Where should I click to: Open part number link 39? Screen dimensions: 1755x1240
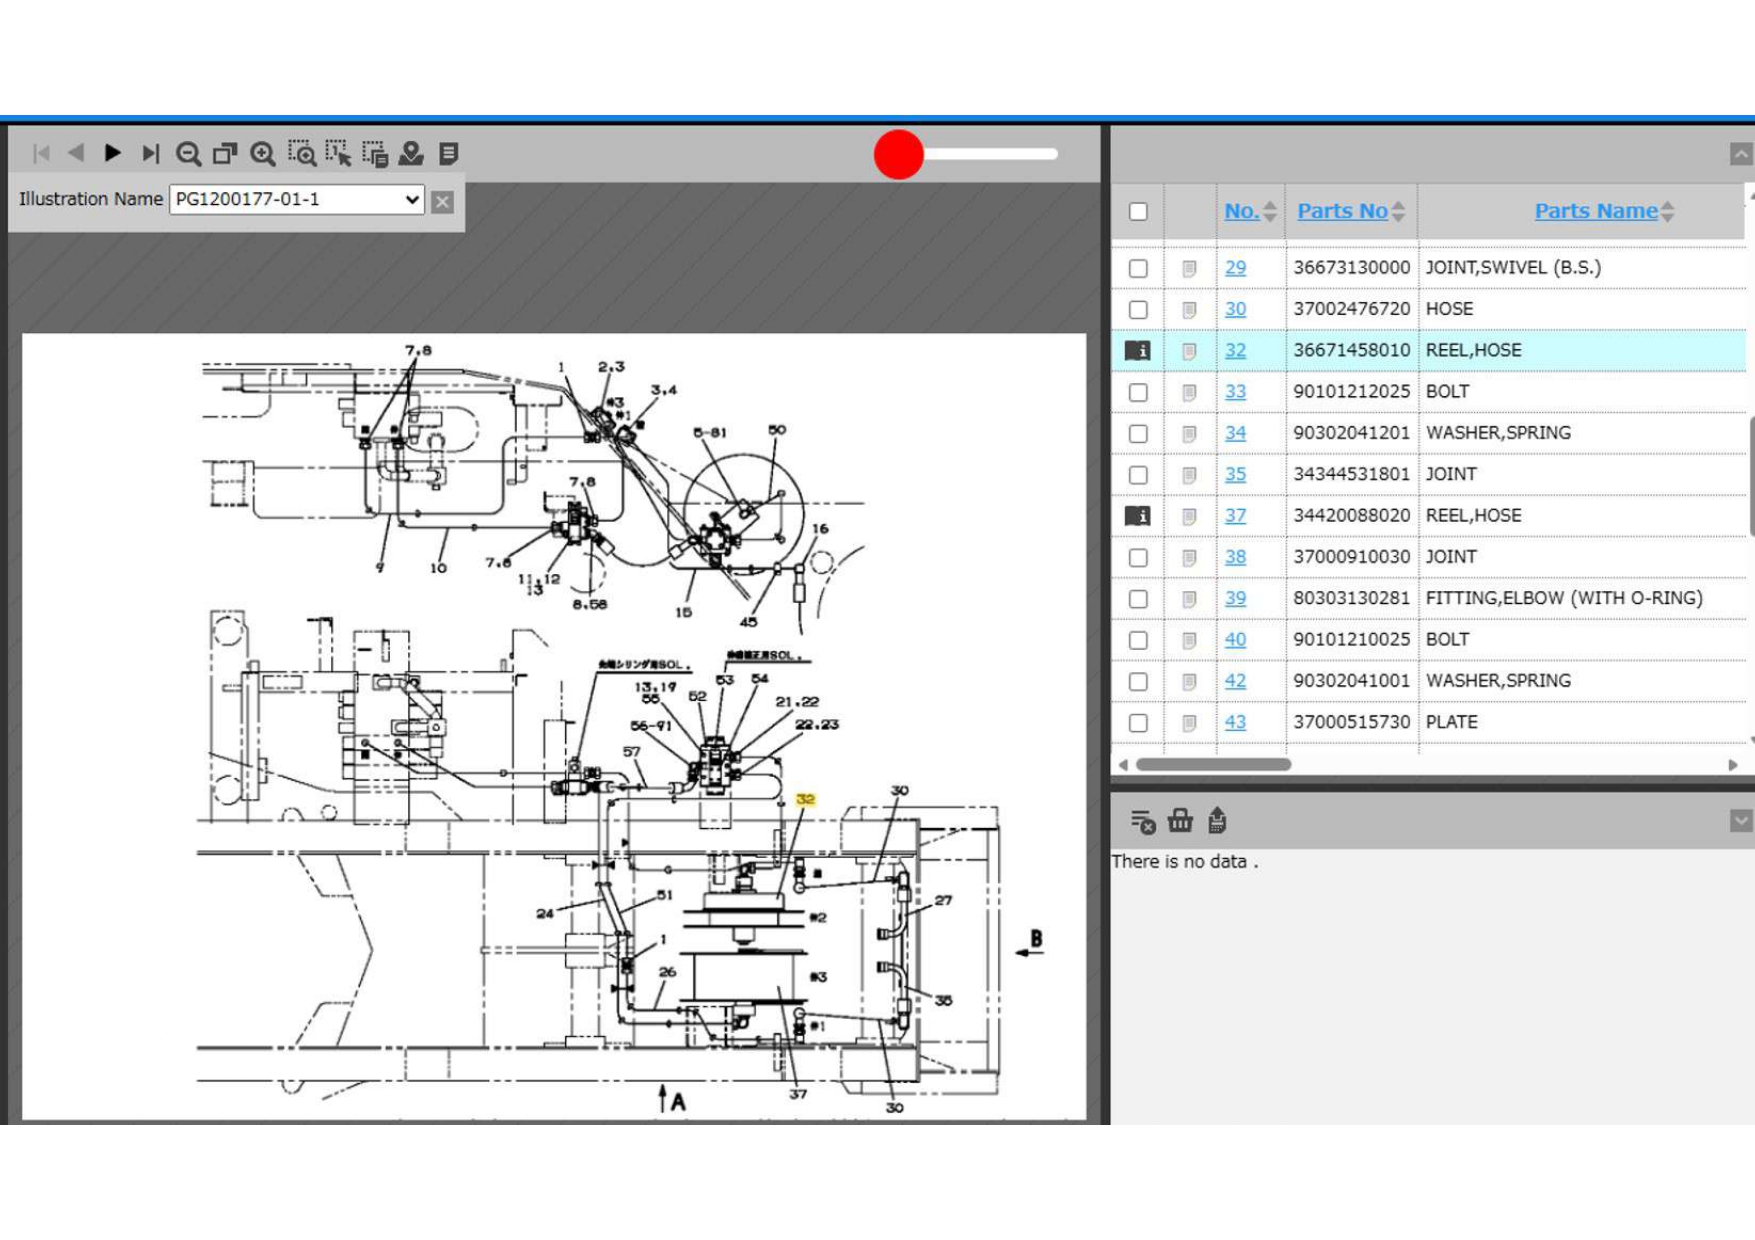1235,598
